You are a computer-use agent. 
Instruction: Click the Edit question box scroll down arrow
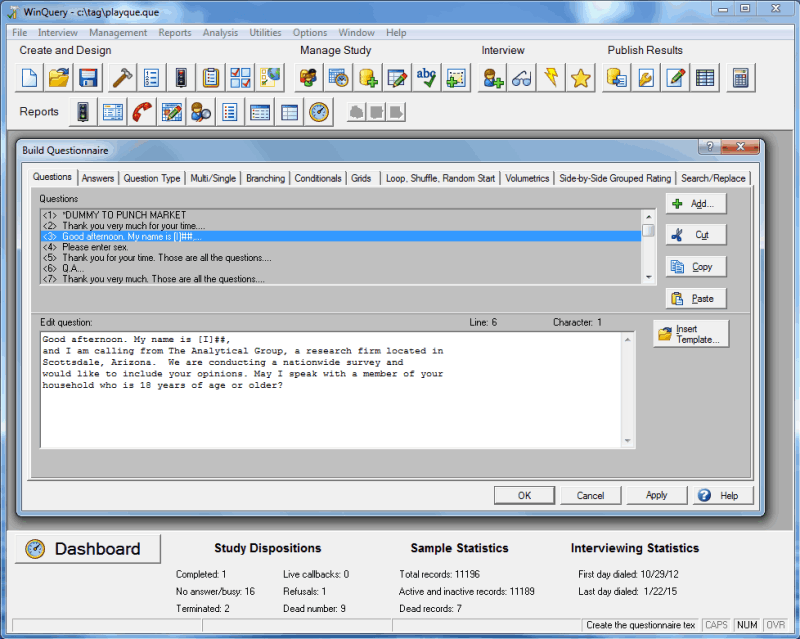pyautogui.click(x=628, y=441)
